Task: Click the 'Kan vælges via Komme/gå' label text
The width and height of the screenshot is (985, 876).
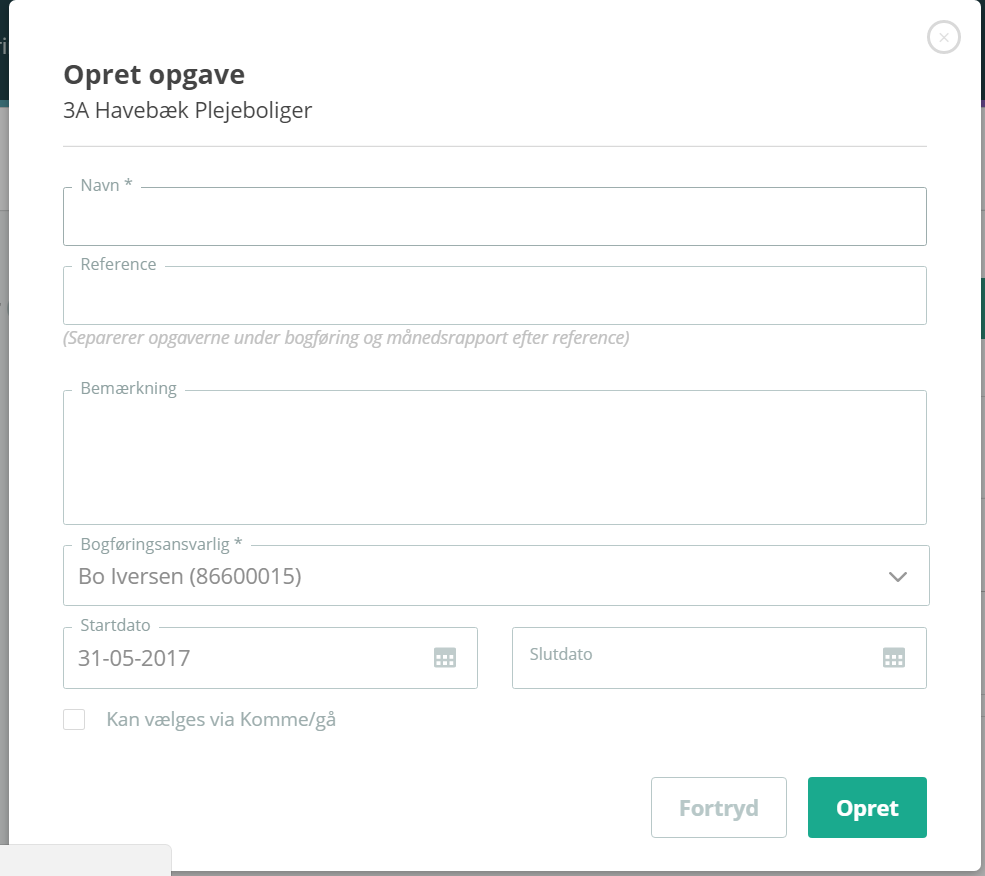Action: click(221, 720)
